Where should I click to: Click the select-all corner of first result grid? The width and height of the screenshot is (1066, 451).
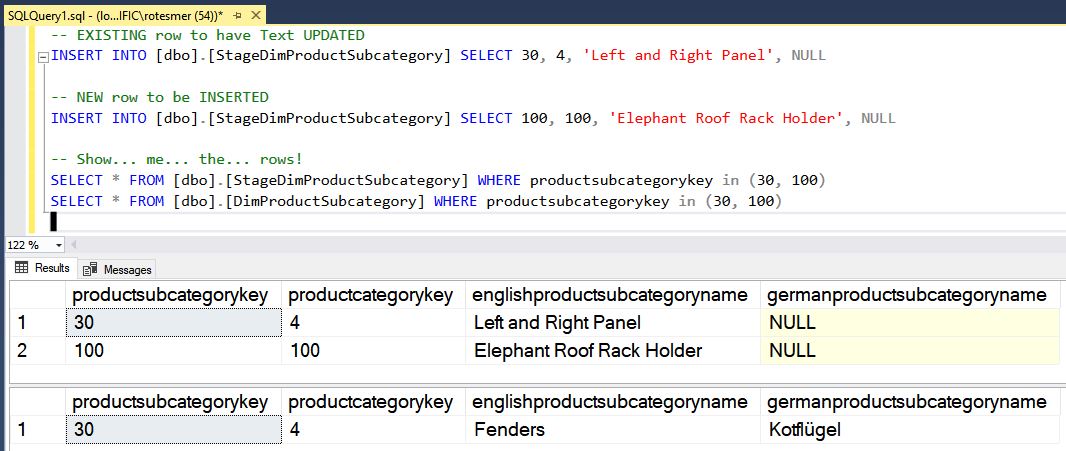click(36, 295)
